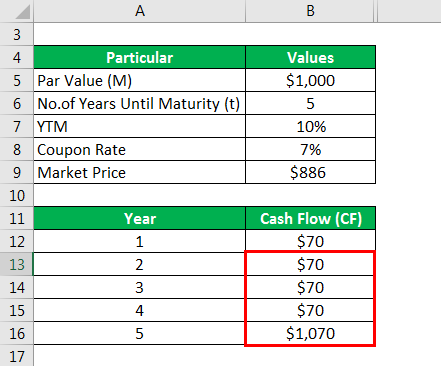
Task: Select column A header
Action: pos(140,11)
